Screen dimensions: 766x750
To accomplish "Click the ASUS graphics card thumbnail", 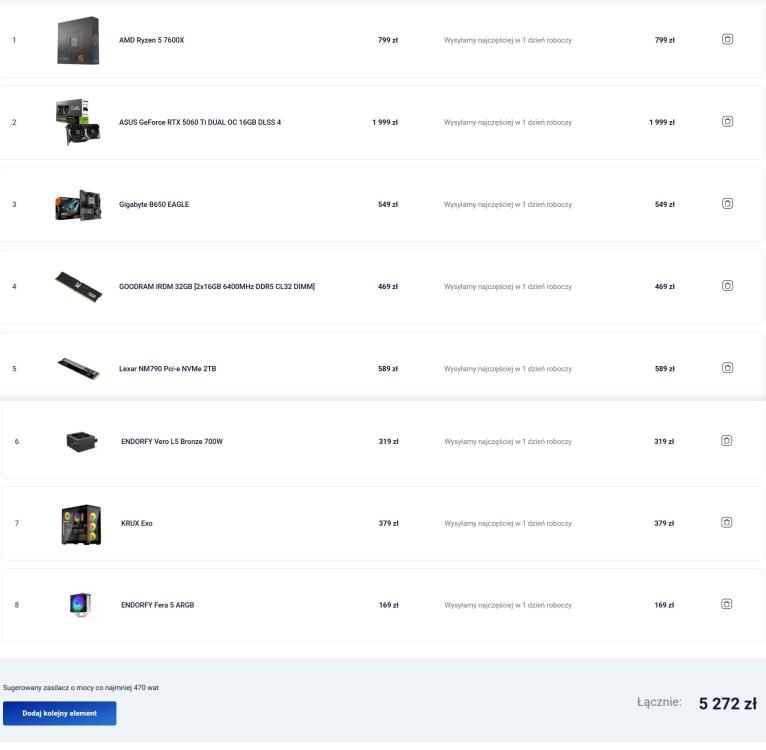I will tap(78, 122).
